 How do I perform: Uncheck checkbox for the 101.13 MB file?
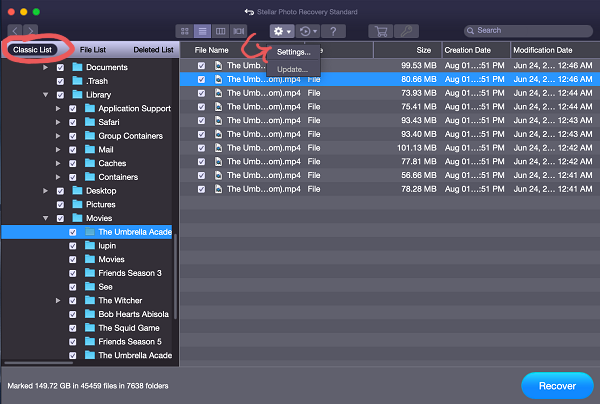(201, 148)
